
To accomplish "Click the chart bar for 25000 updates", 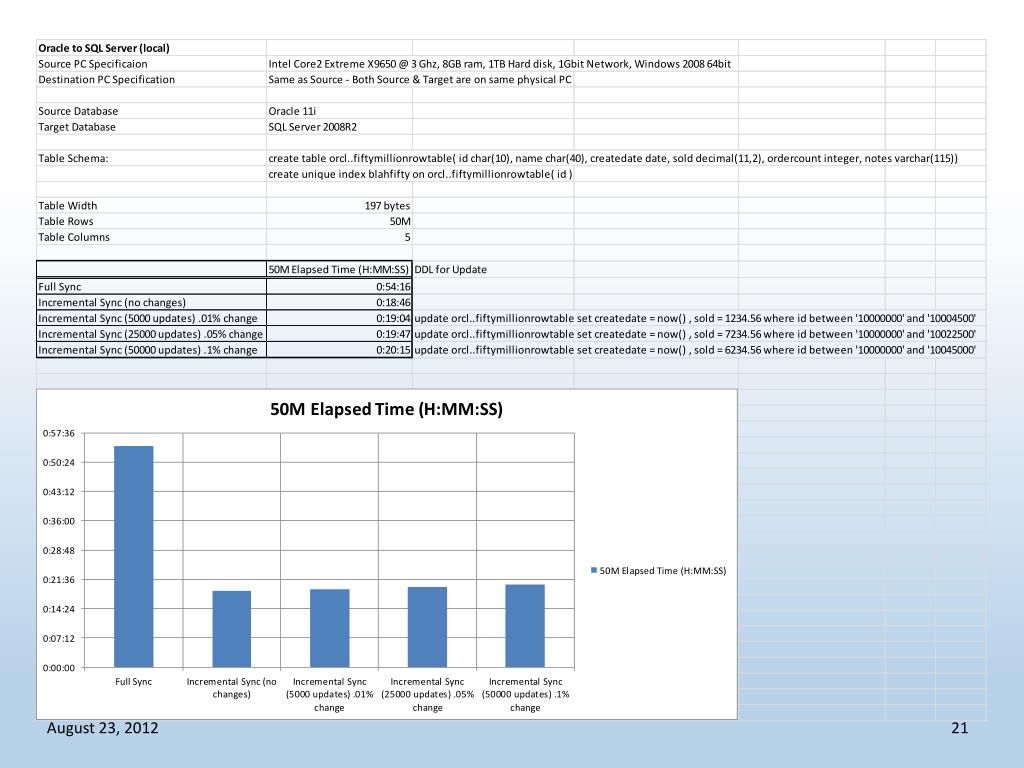I will click(x=428, y=627).
